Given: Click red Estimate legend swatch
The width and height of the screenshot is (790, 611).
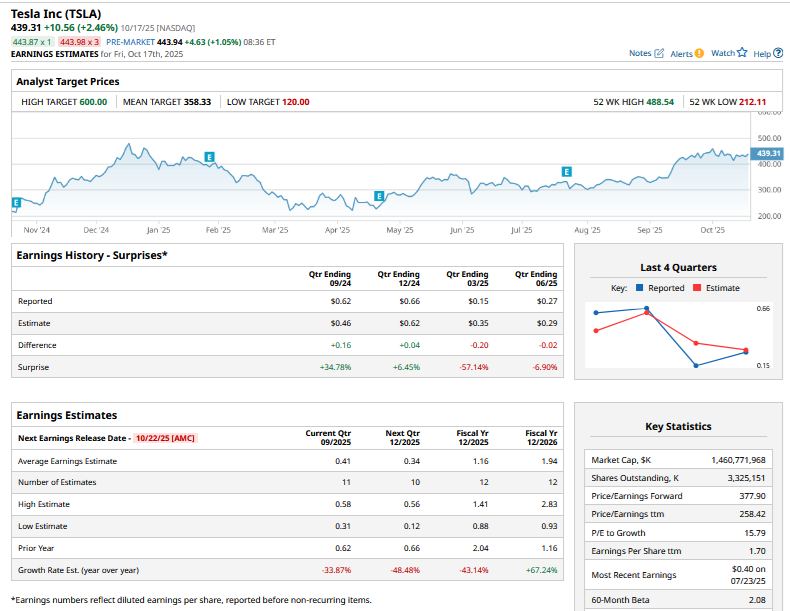Looking at the screenshot, I should point(696,288).
